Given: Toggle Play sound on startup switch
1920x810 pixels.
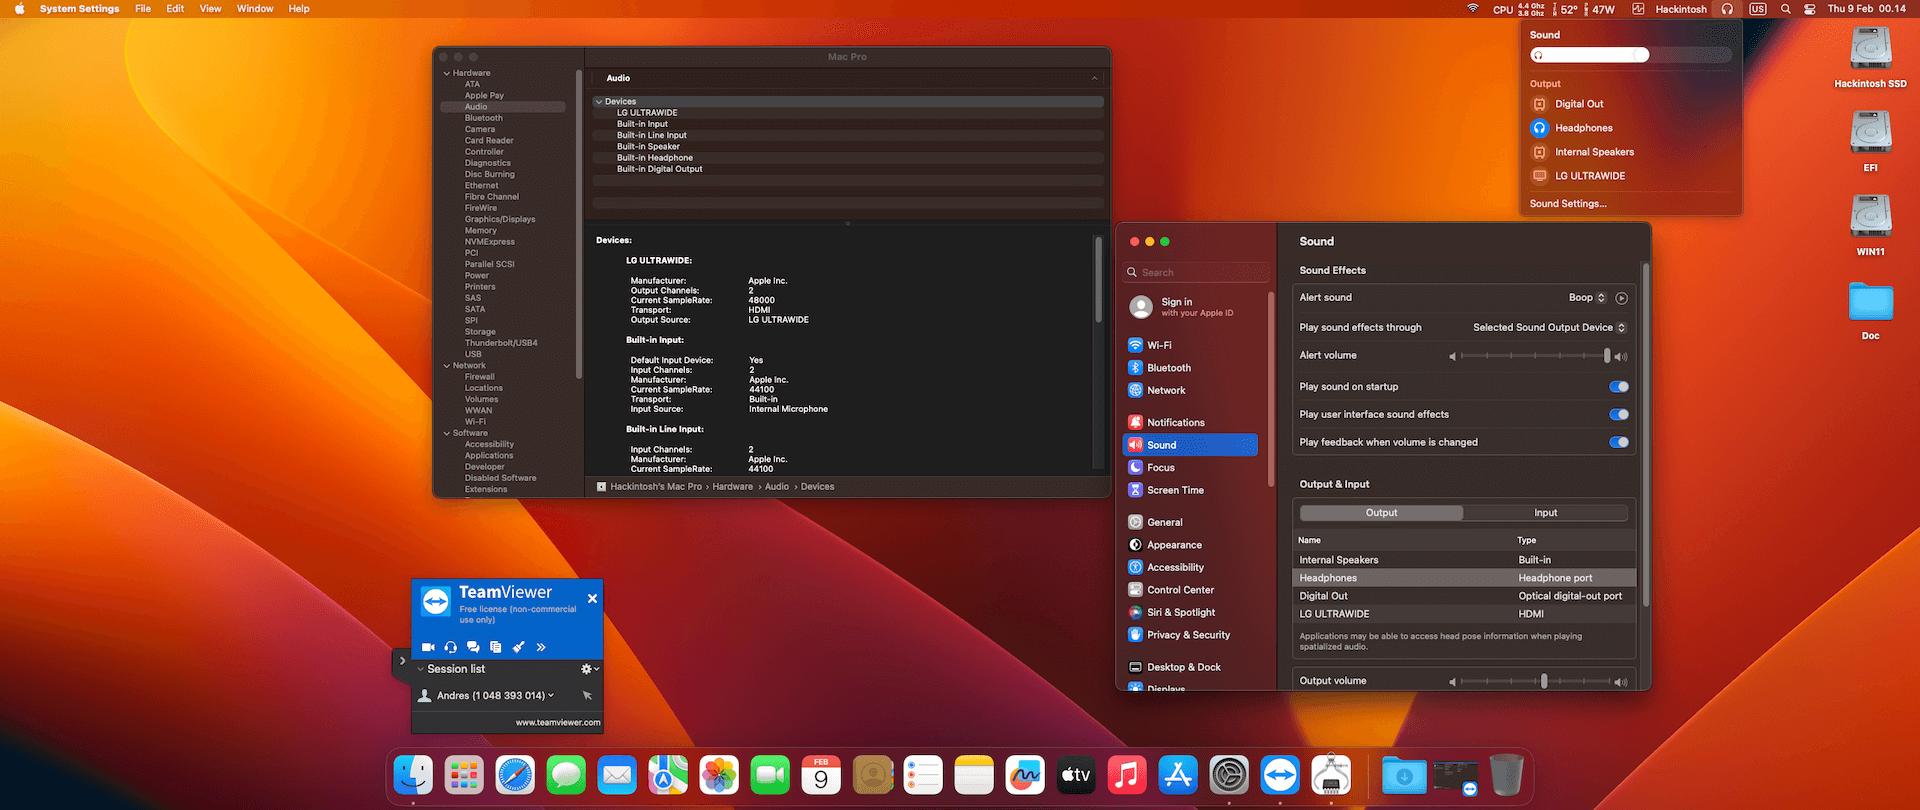Looking at the screenshot, I should tap(1619, 387).
